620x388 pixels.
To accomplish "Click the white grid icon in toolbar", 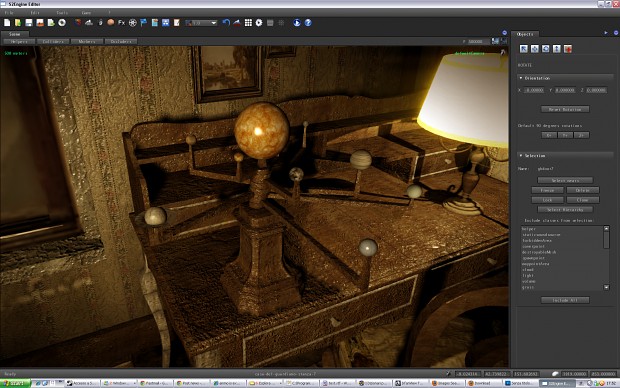I will (x=248, y=23).
